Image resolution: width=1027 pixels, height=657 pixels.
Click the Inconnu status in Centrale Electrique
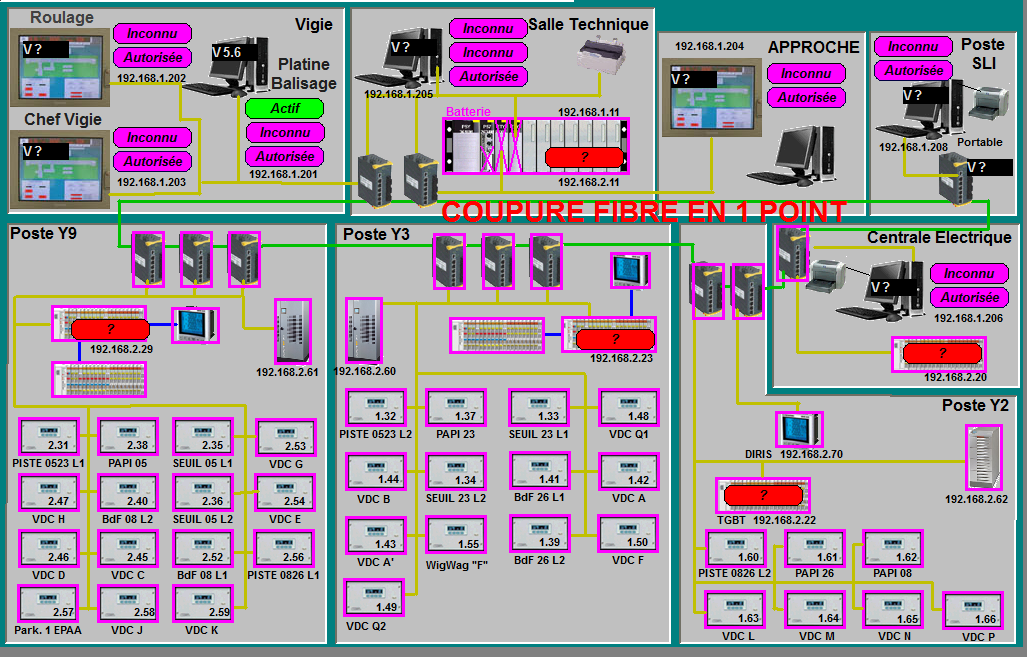(x=968, y=273)
